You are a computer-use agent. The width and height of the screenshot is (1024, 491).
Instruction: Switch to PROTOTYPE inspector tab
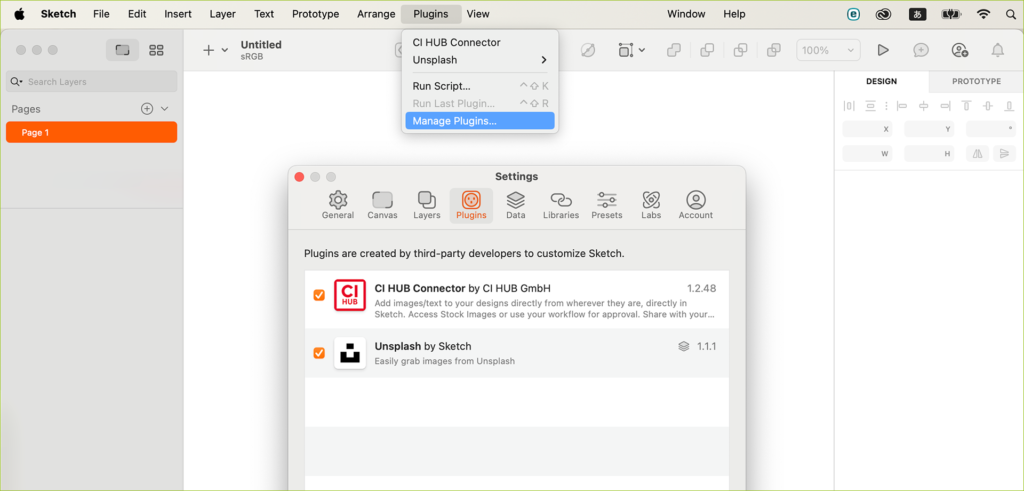[x=976, y=82]
